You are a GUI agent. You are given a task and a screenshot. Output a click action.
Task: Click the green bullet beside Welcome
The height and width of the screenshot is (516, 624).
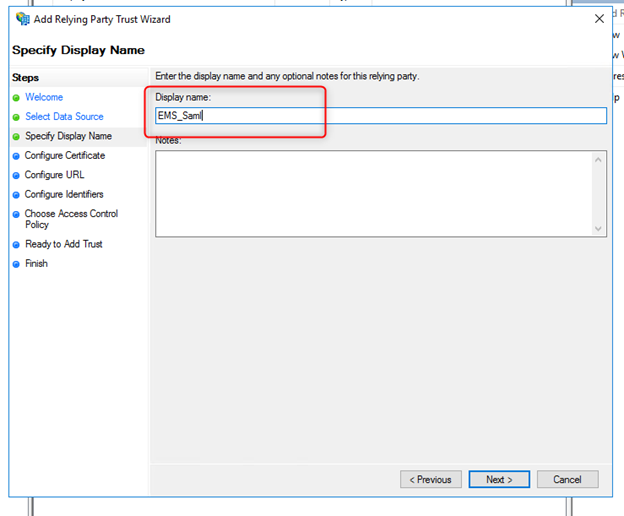pyautogui.click(x=16, y=98)
